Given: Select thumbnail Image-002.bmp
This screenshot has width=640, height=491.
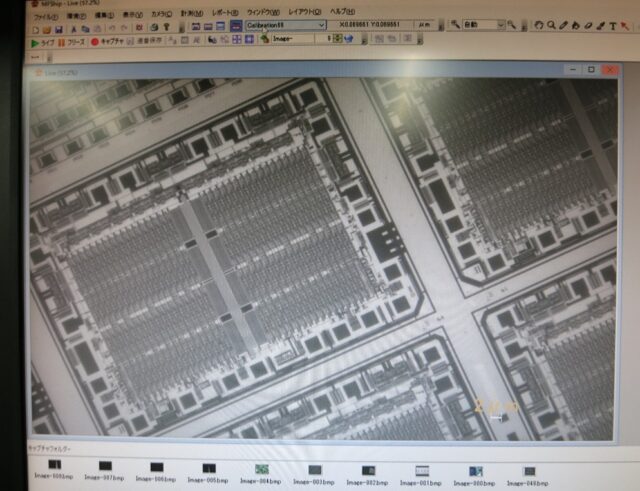Looking at the screenshot, I should click(x=367, y=476).
